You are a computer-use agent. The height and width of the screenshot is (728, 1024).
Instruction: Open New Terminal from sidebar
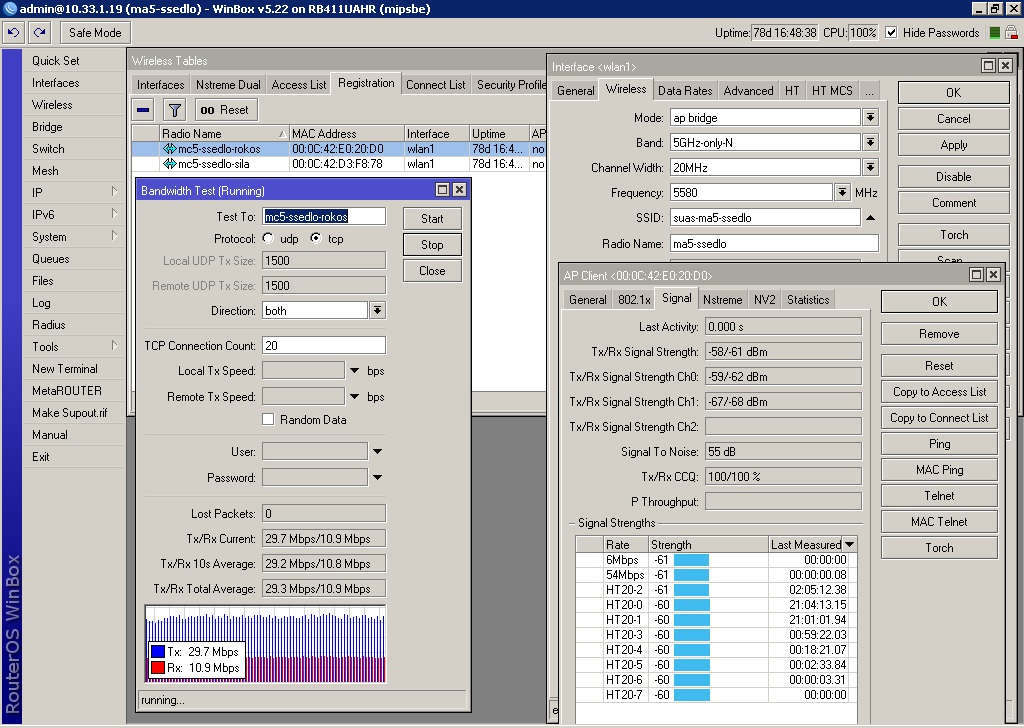coord(65,368)
